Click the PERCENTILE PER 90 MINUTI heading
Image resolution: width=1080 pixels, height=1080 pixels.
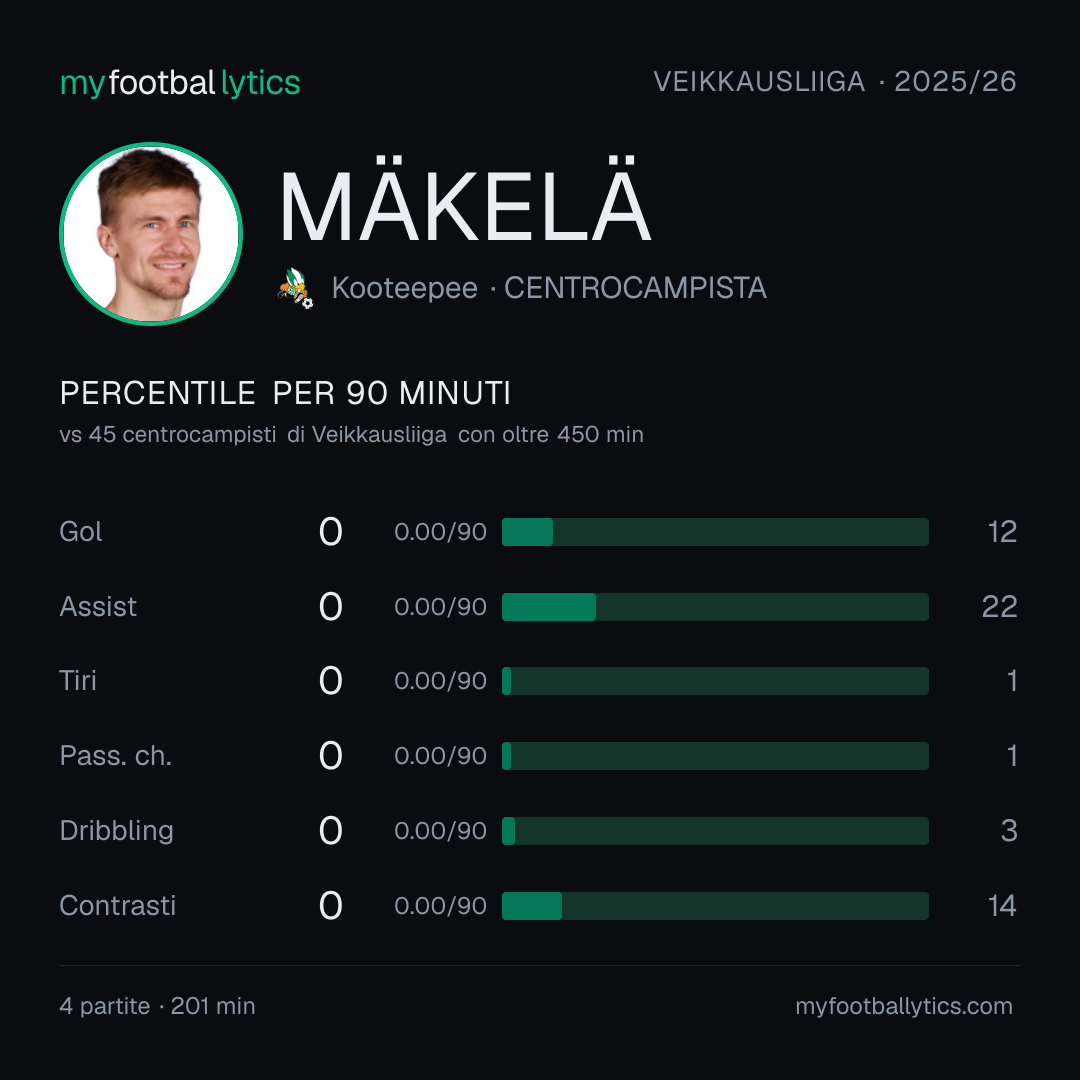pyautogui.click(x=285, y=393)
